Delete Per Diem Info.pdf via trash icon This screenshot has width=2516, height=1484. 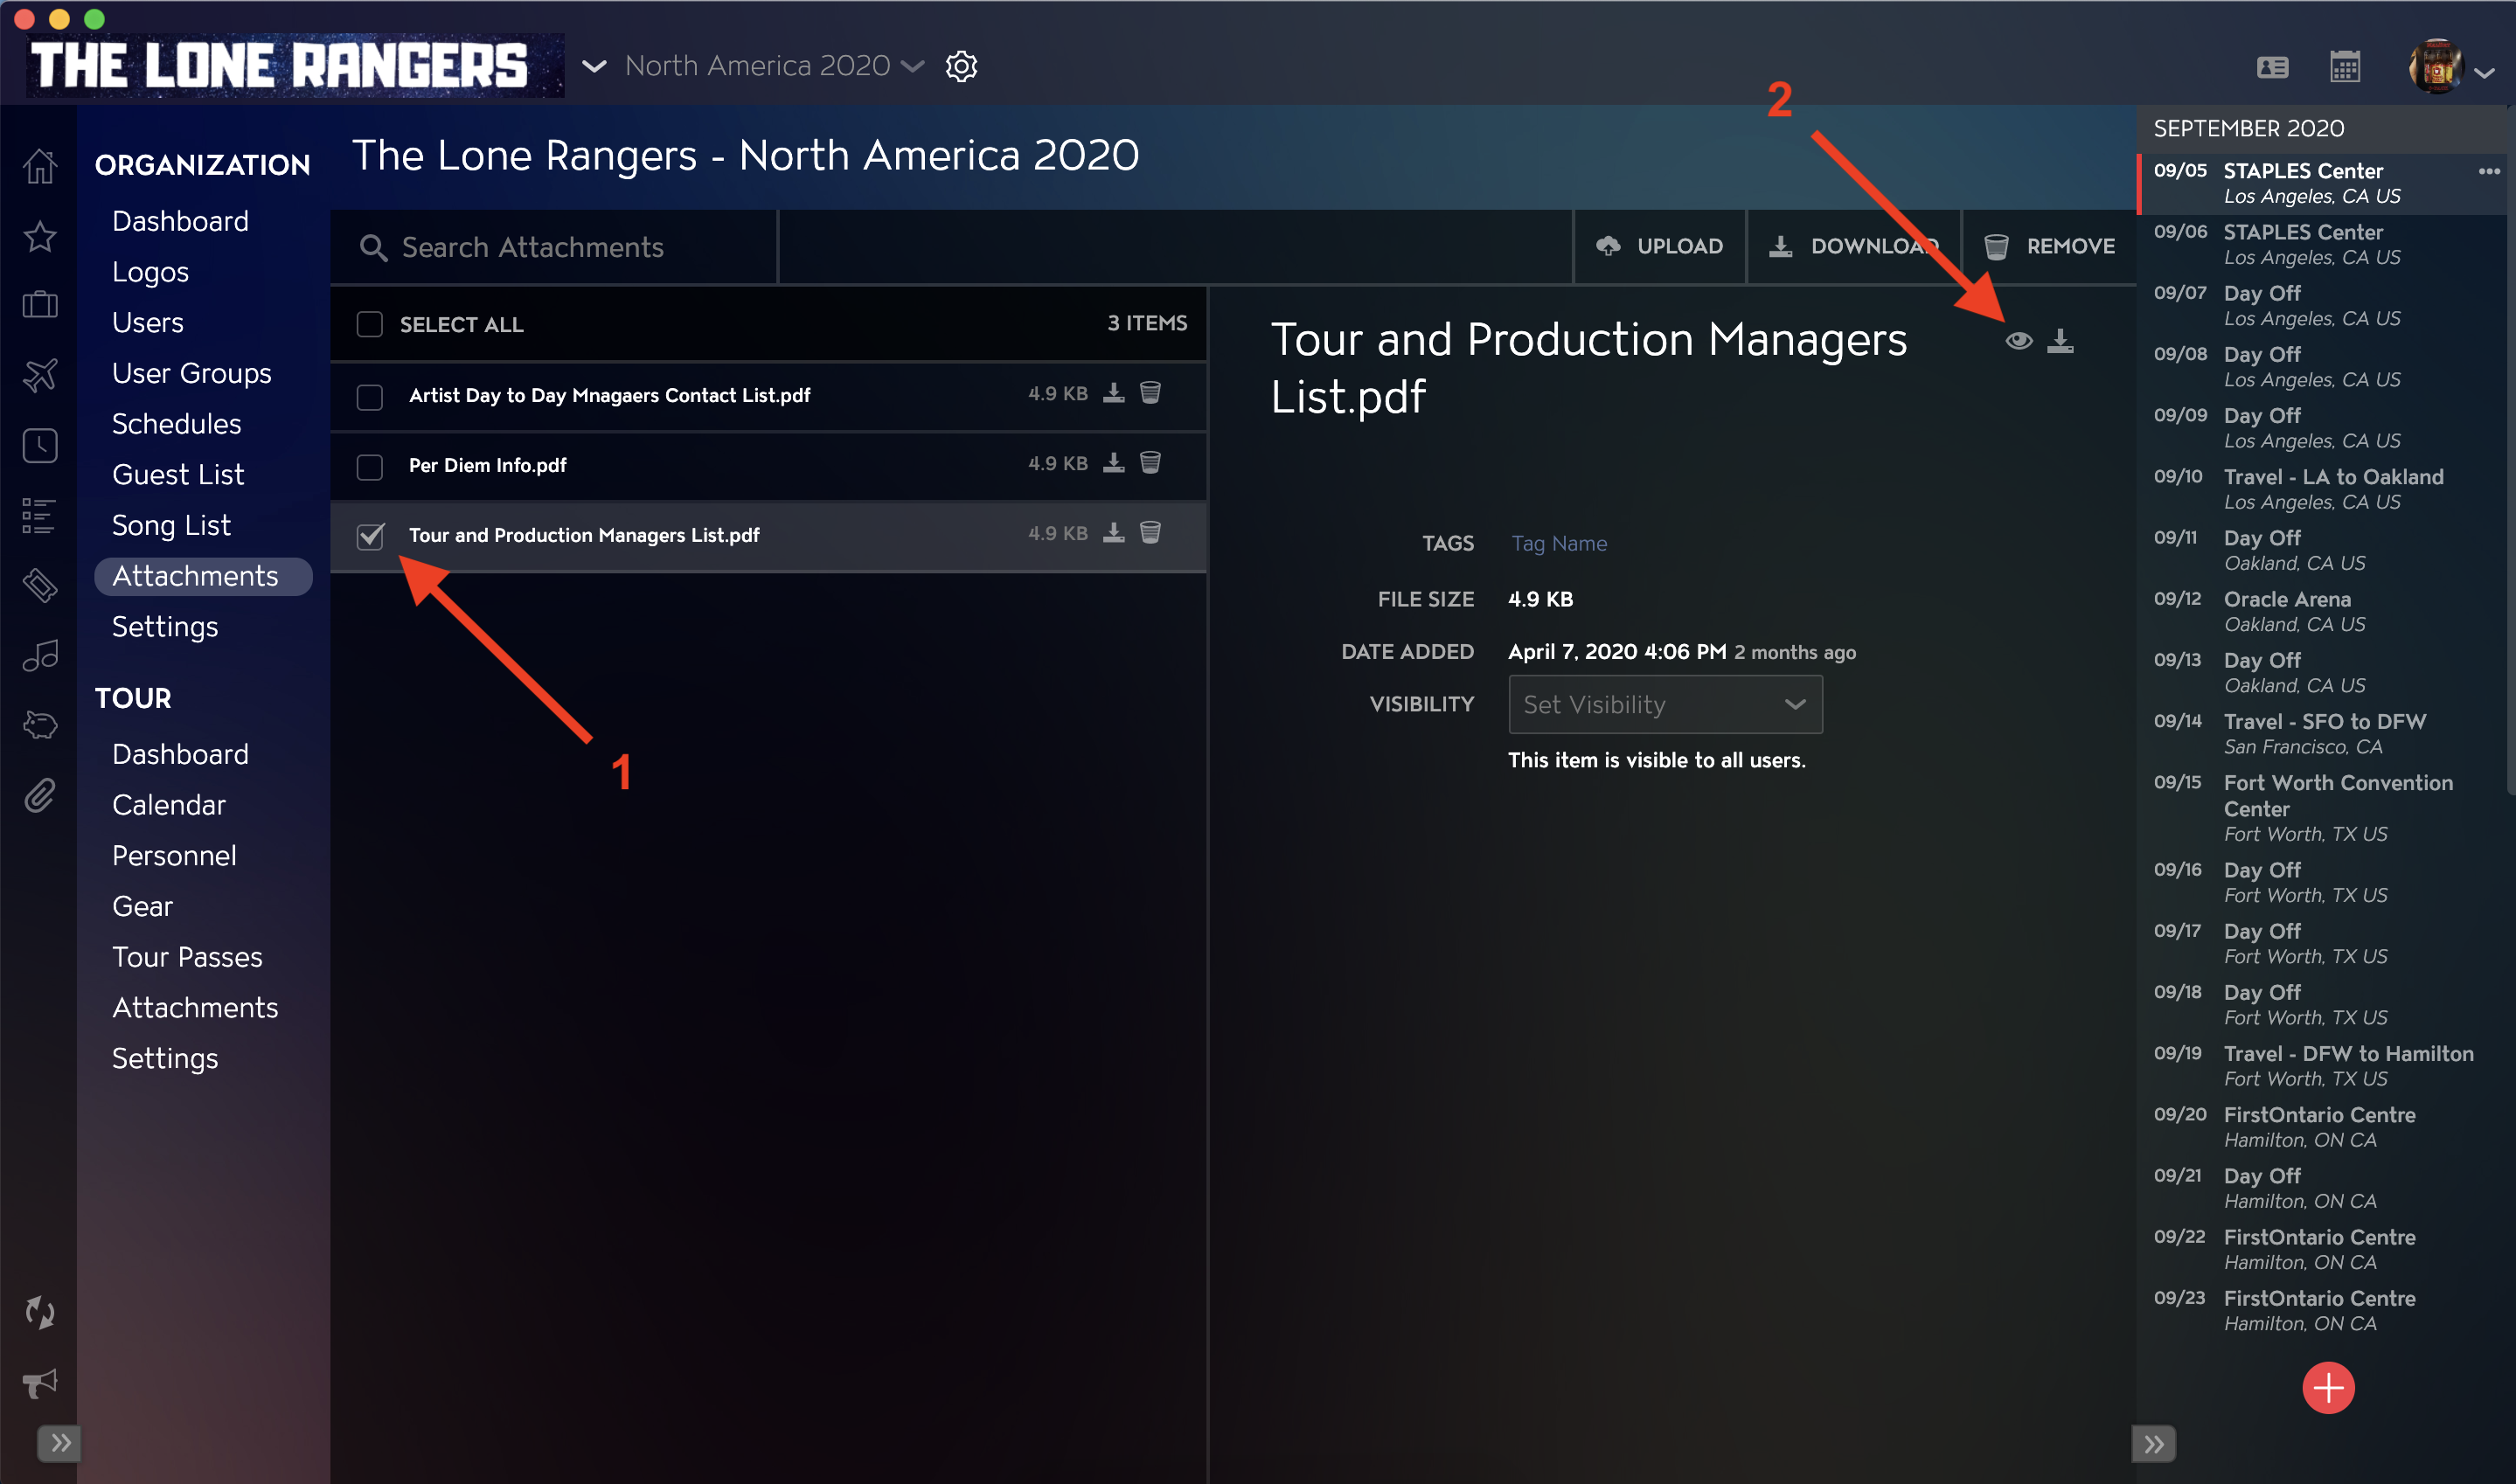[x=1150, y=463]
